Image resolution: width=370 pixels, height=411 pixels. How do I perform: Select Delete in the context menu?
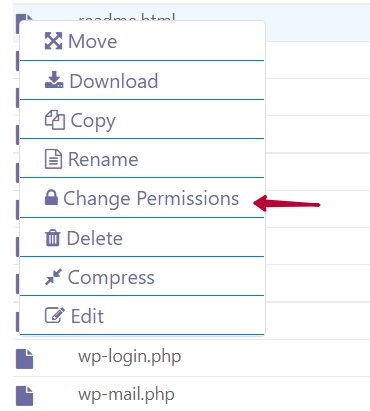pyautogui.click(x=142, y=238)
